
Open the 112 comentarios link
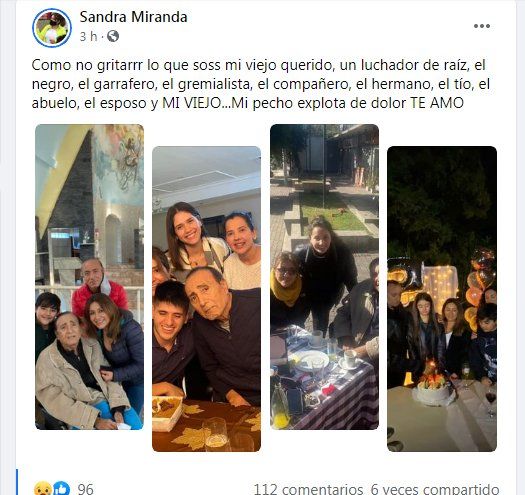click(x=308, y=489)
